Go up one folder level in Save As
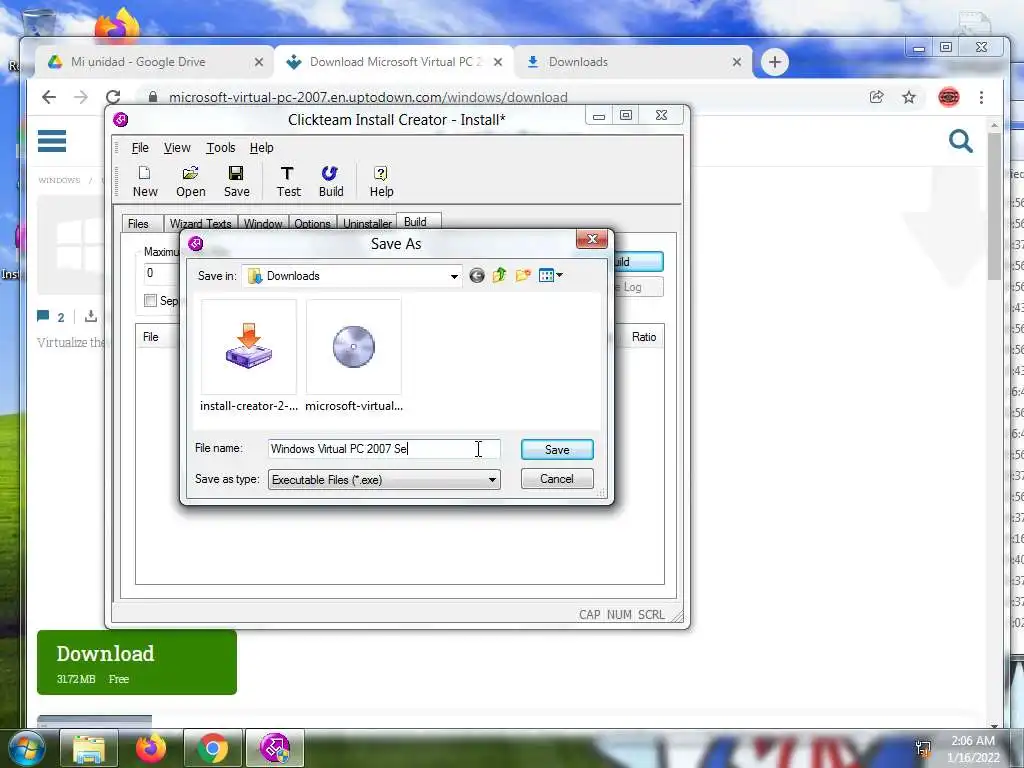This screenshot has width=1024, height=768. (x=500, y=276)
